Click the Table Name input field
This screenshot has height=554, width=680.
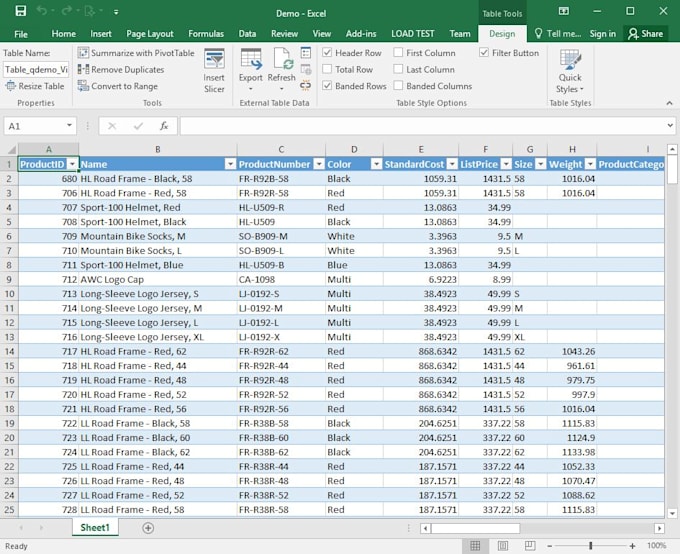coord(36,69)
